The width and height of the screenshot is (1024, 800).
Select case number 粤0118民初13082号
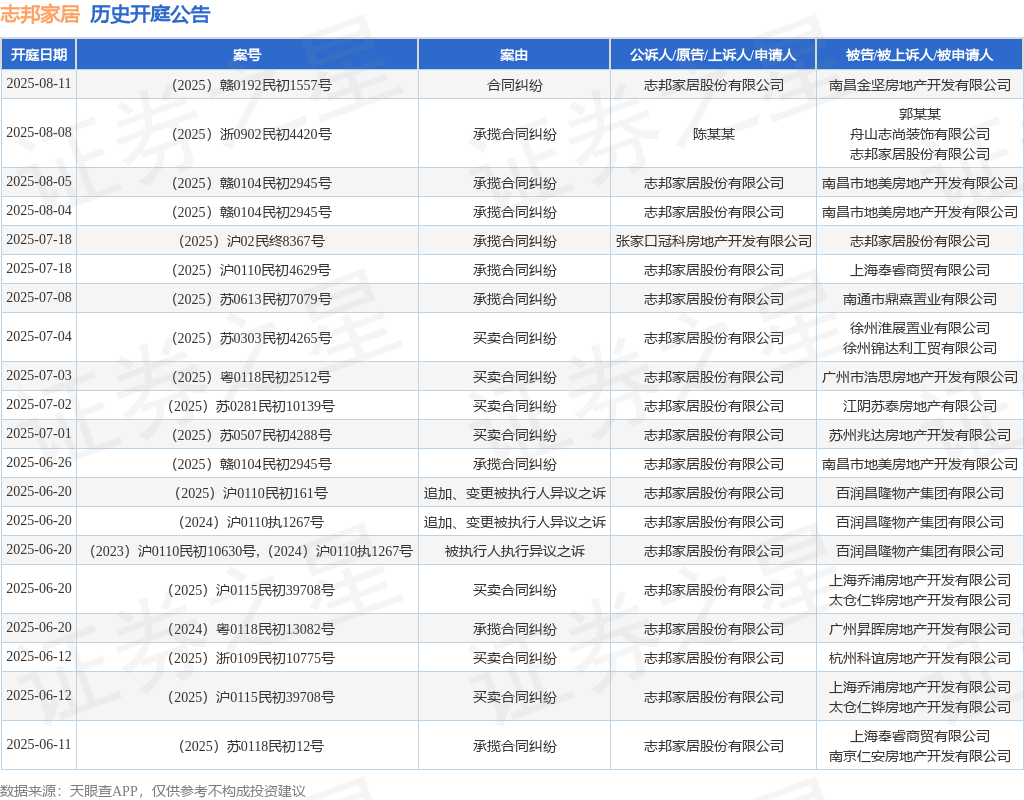point(251,629)
